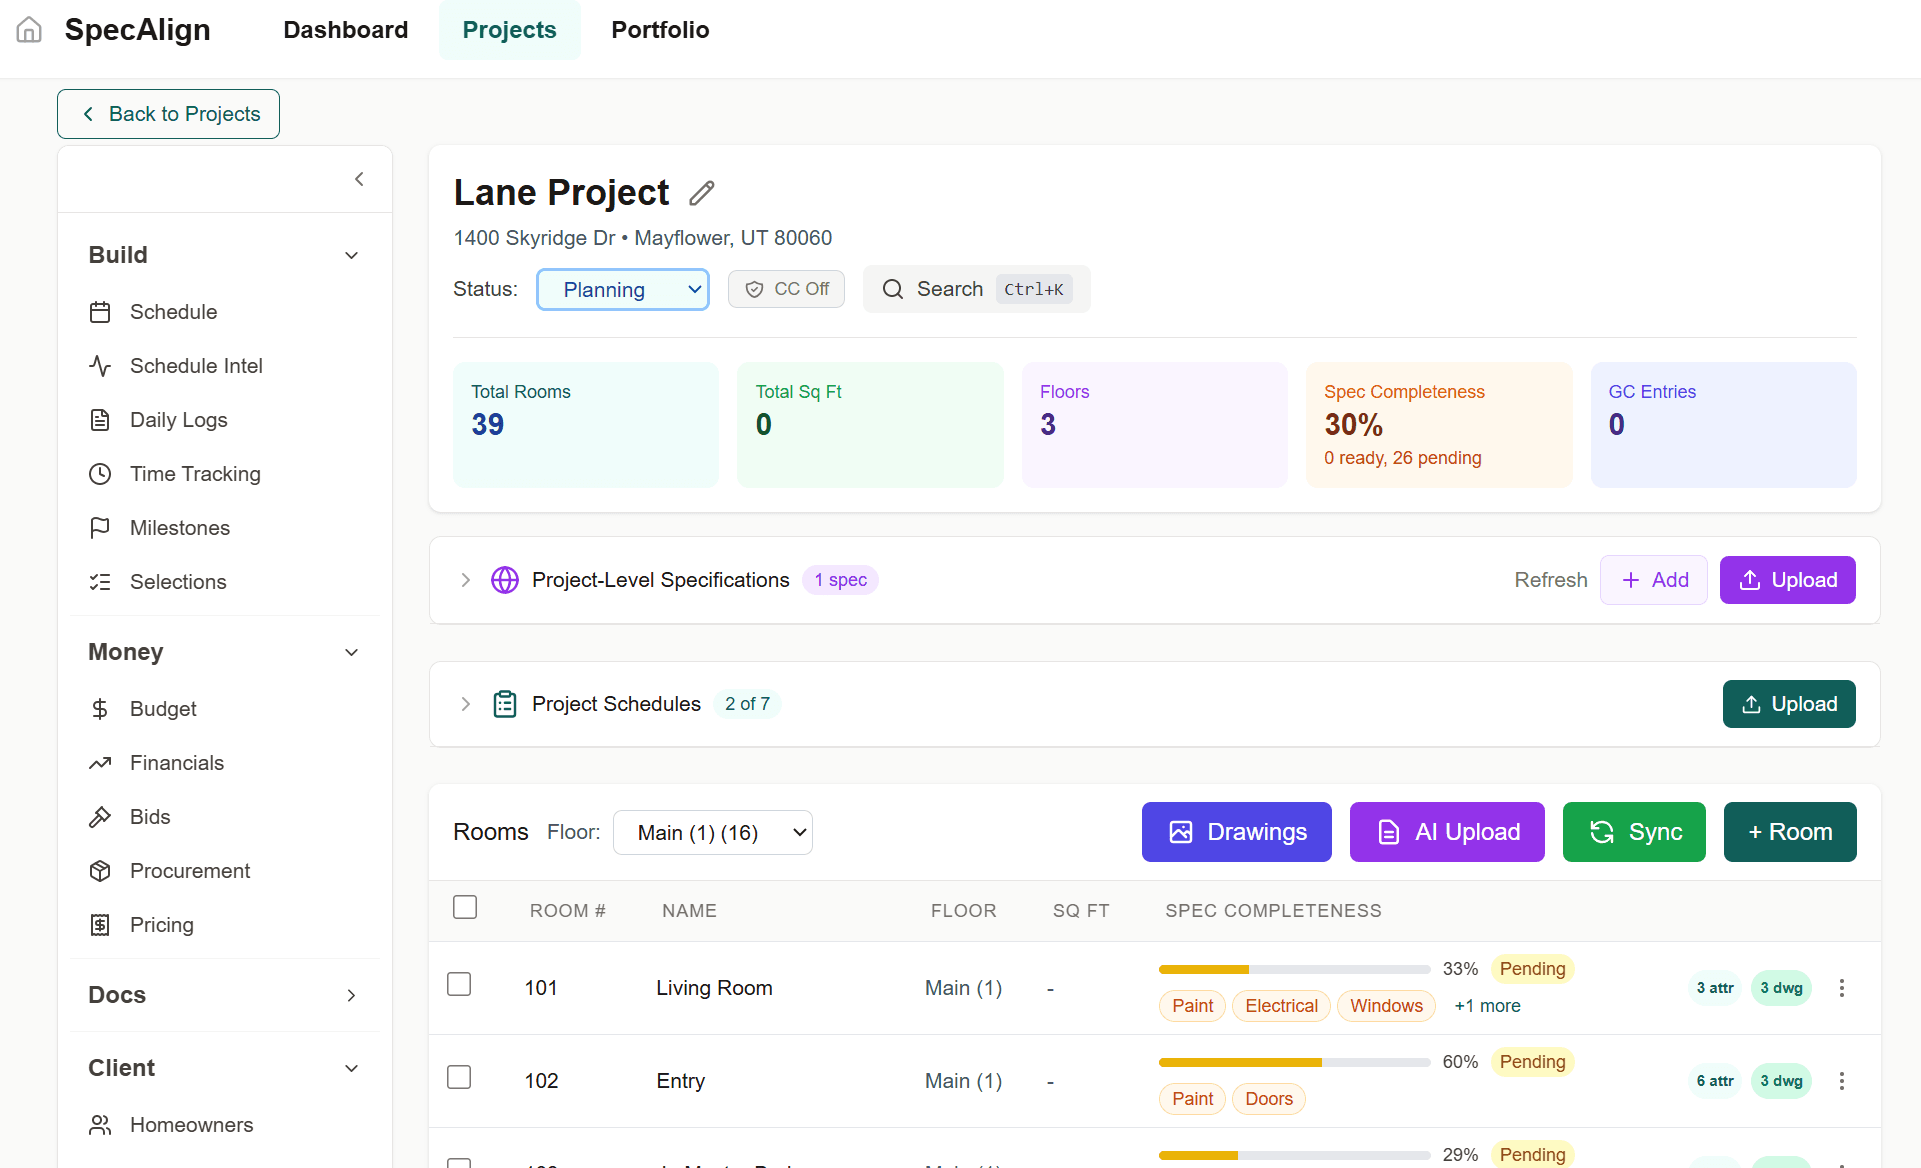Click the Budget dollar icon in Money section
The height and width of the screenshot is (1168, 1921).
coord(101,709)
